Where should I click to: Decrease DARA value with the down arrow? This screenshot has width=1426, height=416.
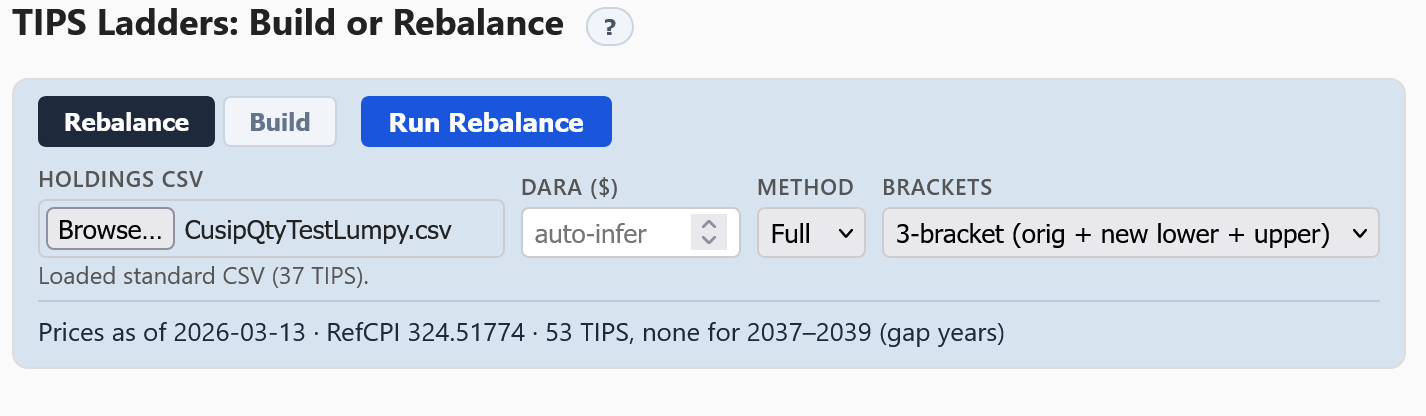[708, 240]
